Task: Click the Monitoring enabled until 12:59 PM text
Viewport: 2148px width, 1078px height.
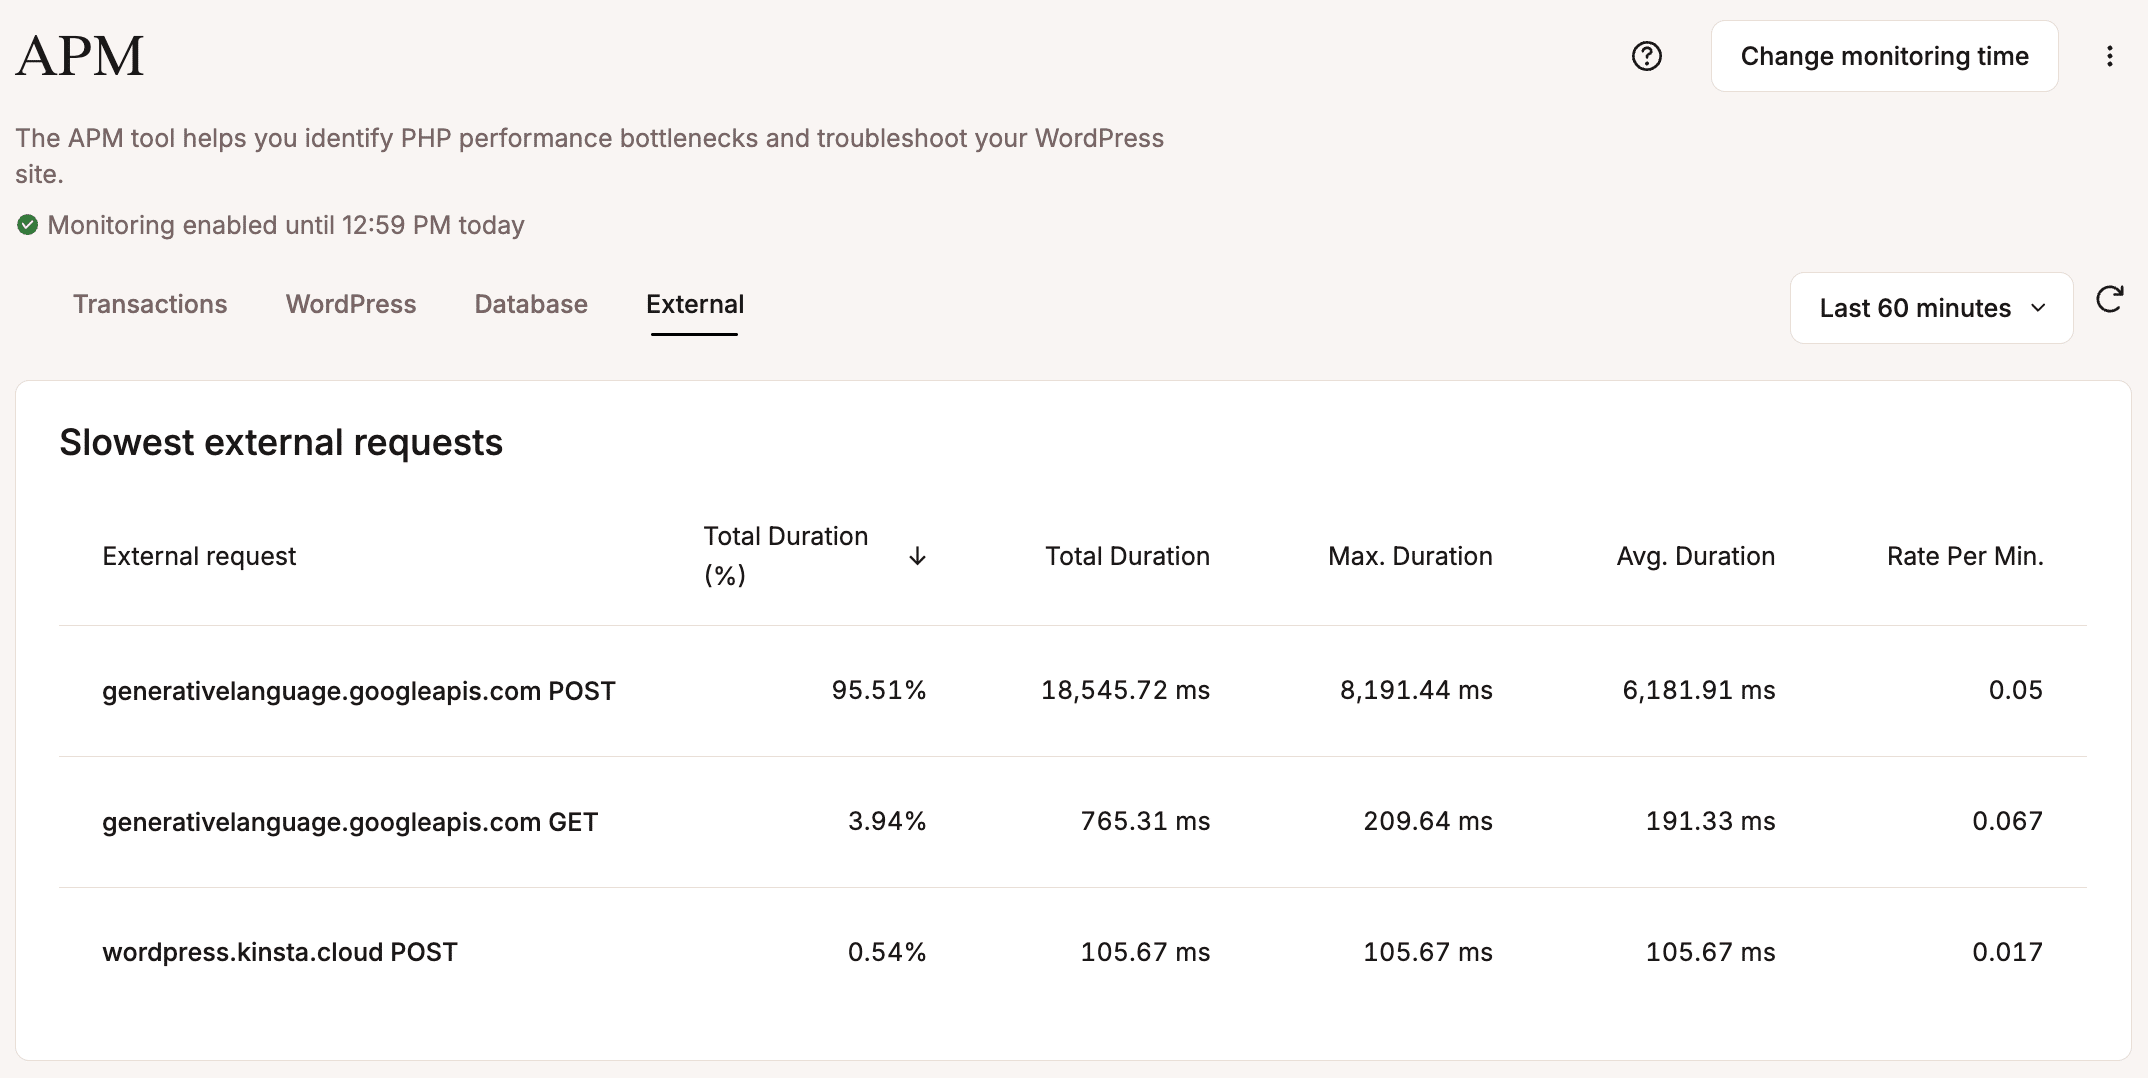Action: click(x=286, y=225)
